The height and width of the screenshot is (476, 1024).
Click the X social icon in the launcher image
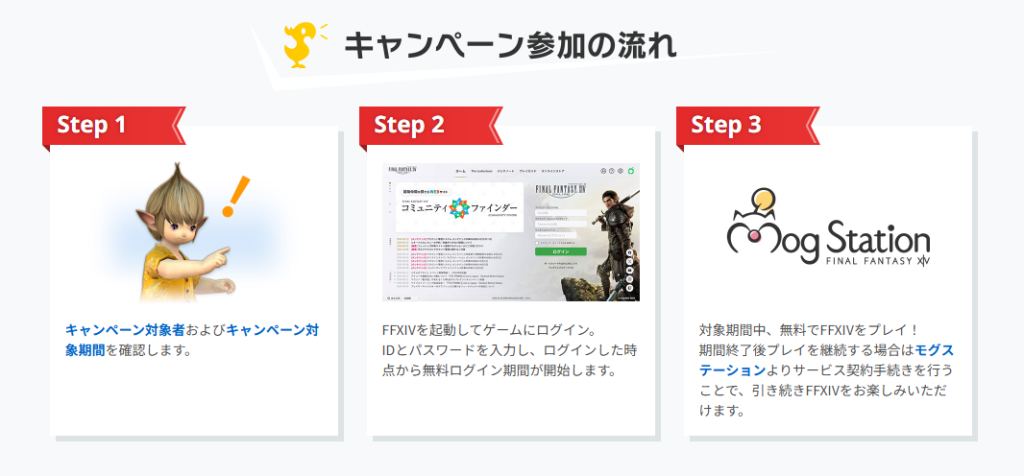(630, 261)
